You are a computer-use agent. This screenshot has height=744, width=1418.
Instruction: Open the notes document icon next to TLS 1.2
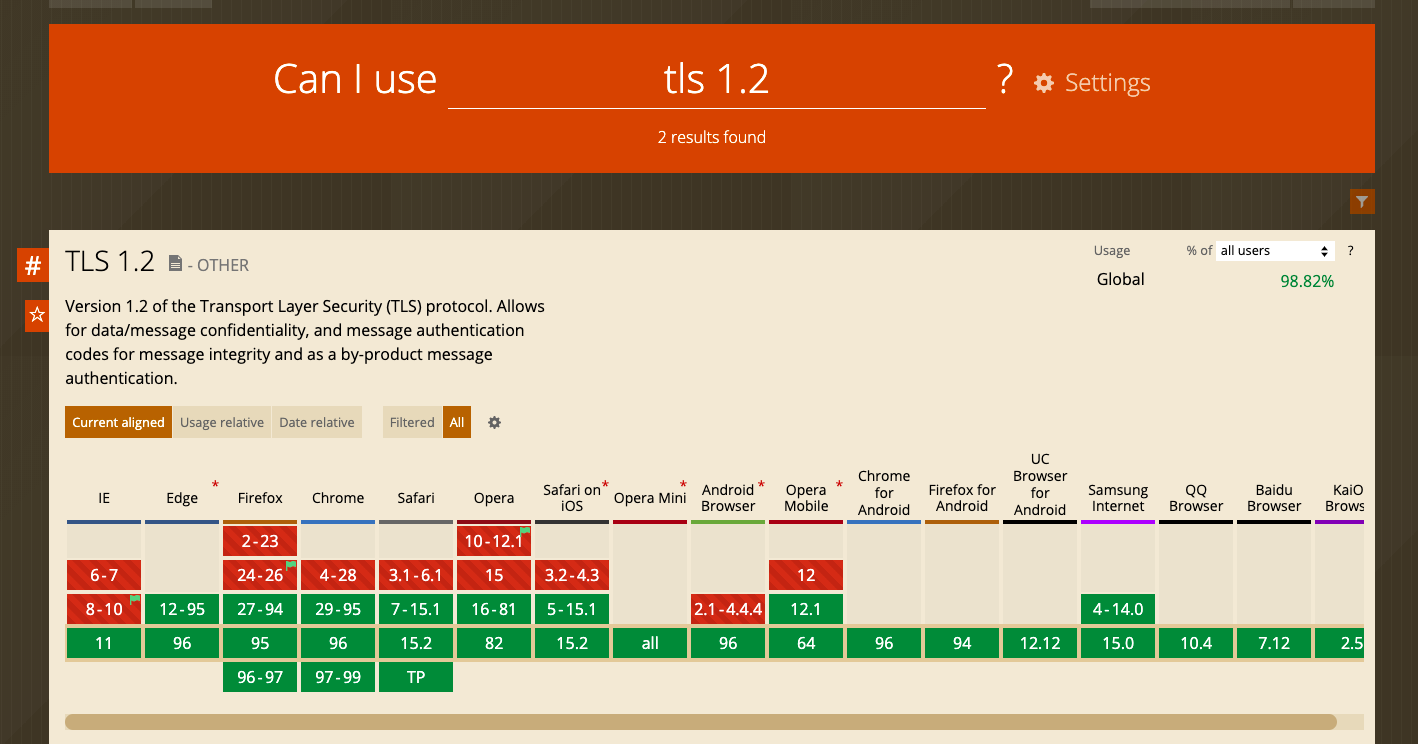(x=175, y=261)
